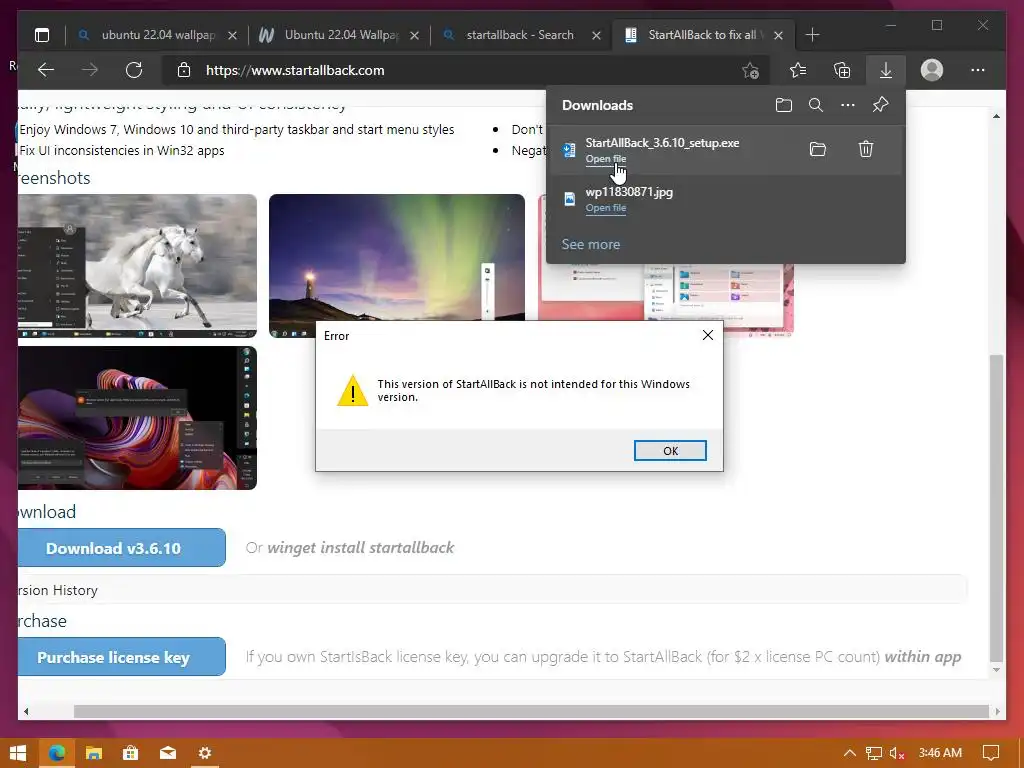
Task: Click Microsoft Edge on the taskbar
Action: tap(57, 753)
